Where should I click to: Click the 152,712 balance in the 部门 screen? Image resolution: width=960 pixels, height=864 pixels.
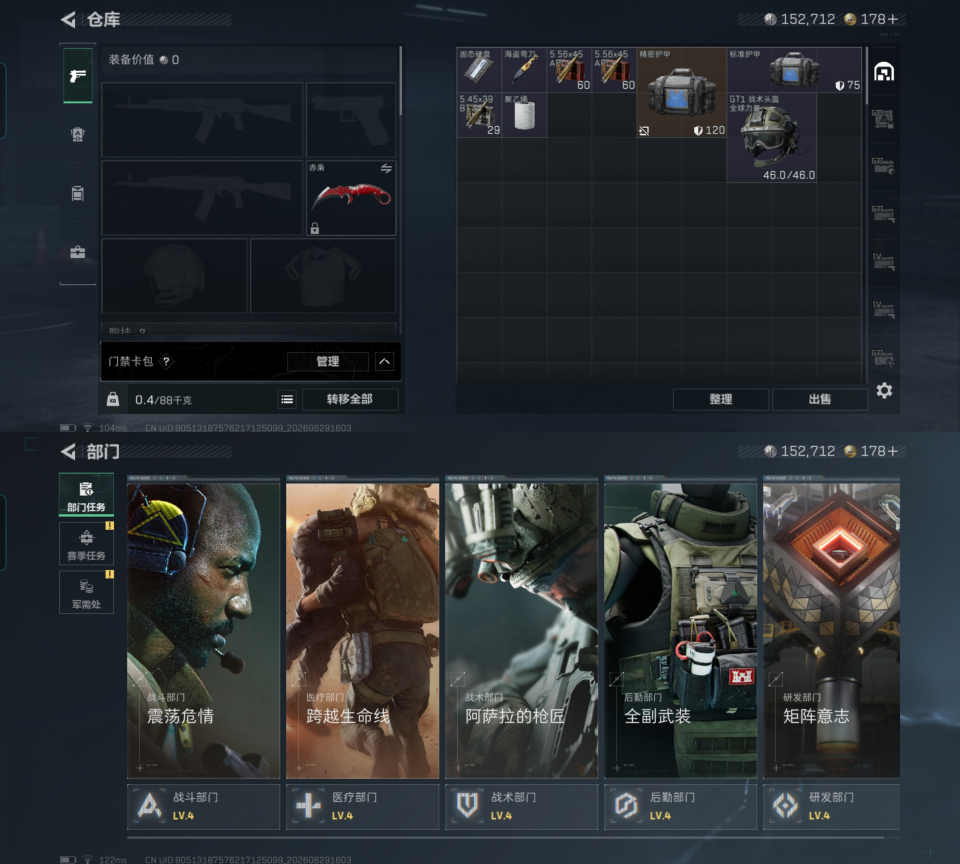pos(808,451)
